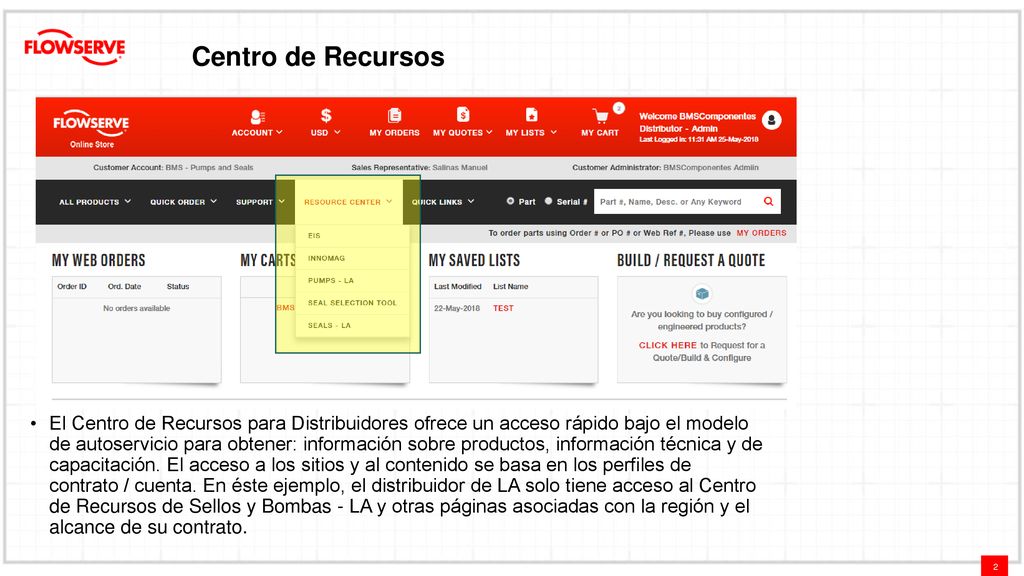The width and height of the screenshot is (1024, 576).
Task: Open the My Lists star icon
Action: 532,115
